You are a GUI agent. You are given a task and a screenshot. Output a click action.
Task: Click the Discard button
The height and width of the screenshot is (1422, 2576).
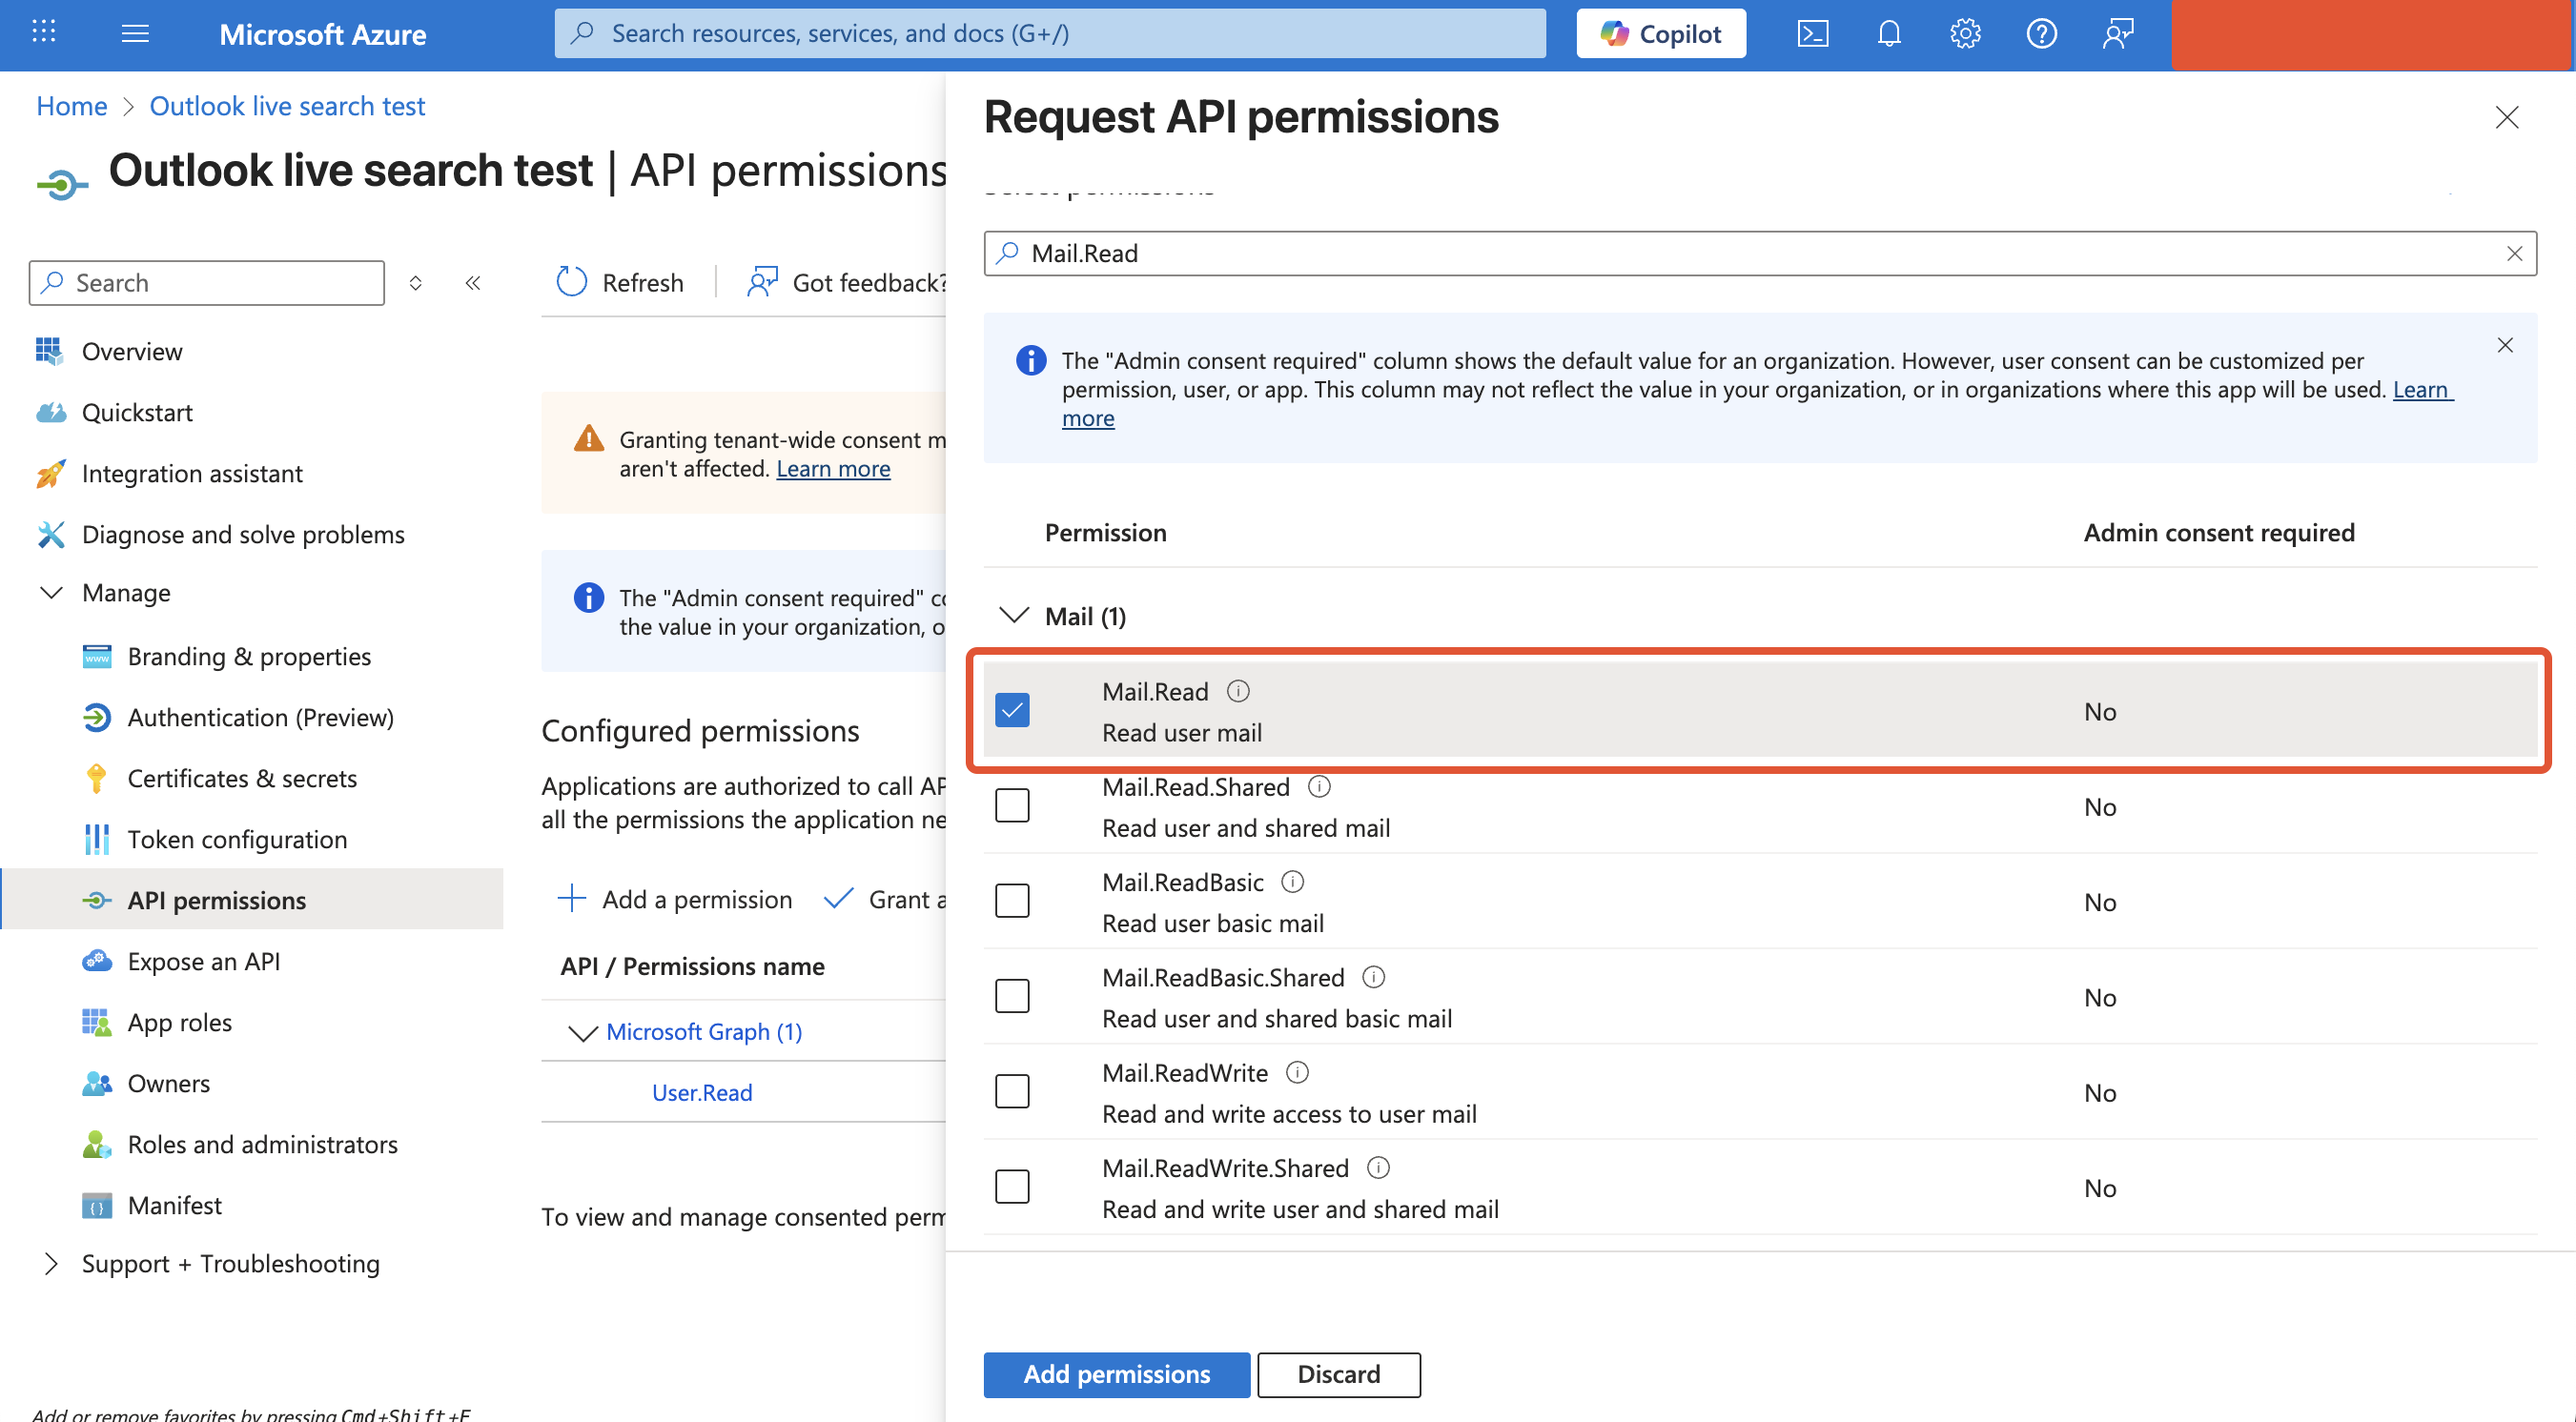pyautogui.click(x=1338, y=1374)
